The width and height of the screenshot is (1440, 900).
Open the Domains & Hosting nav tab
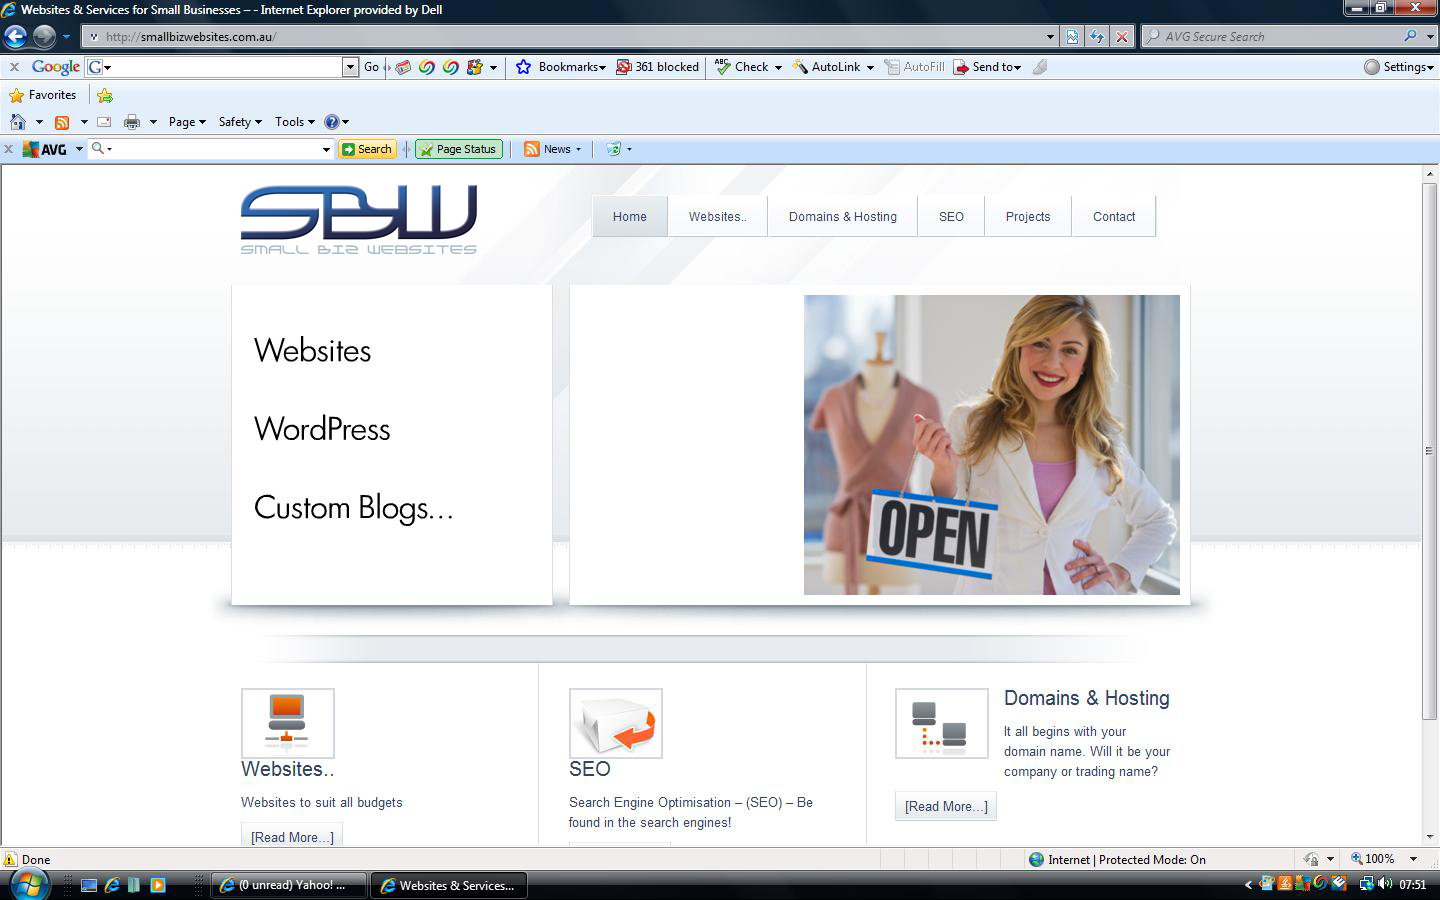[x=842, y=217]
